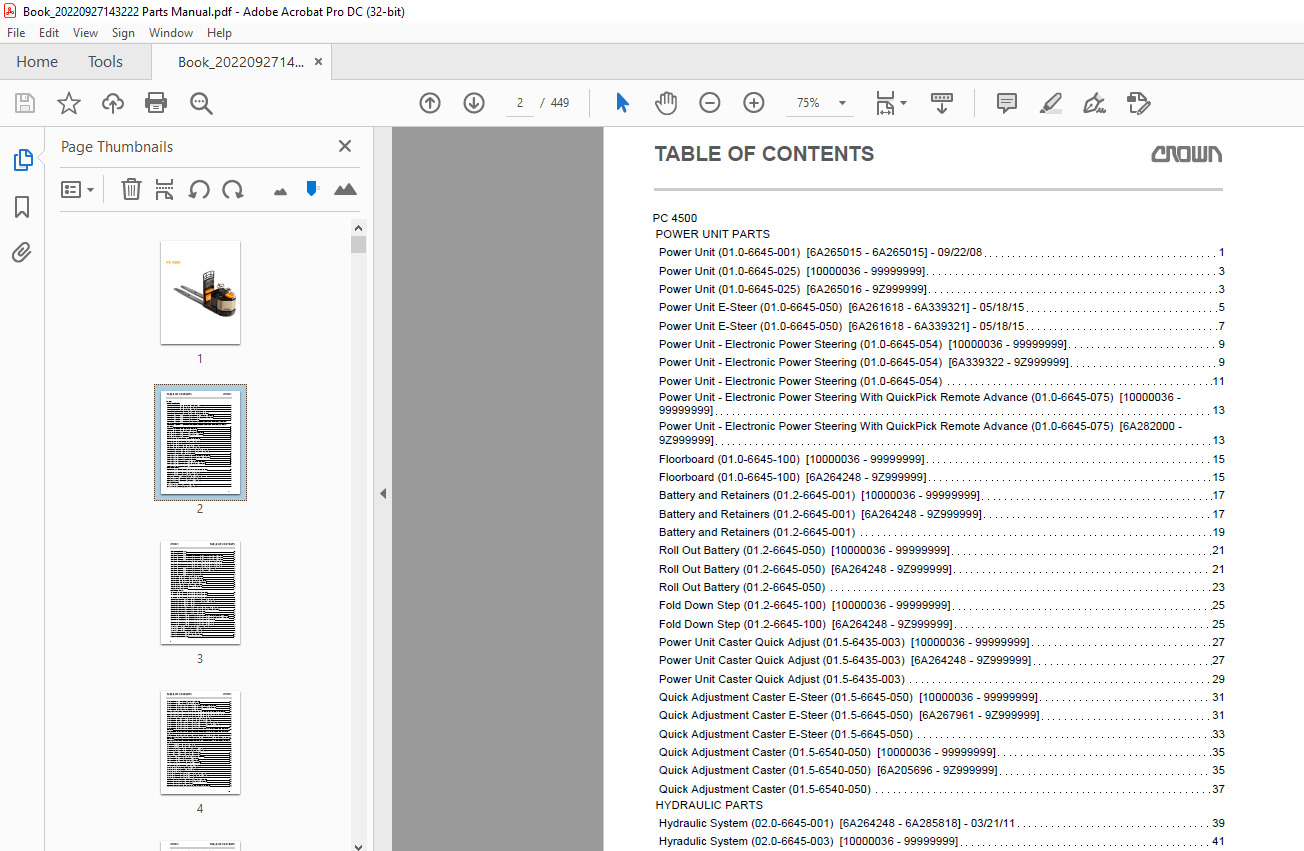Screen dimensions: 1304x851
Task: Click the insert pages thumbnail icon
Action: [165, 189]
